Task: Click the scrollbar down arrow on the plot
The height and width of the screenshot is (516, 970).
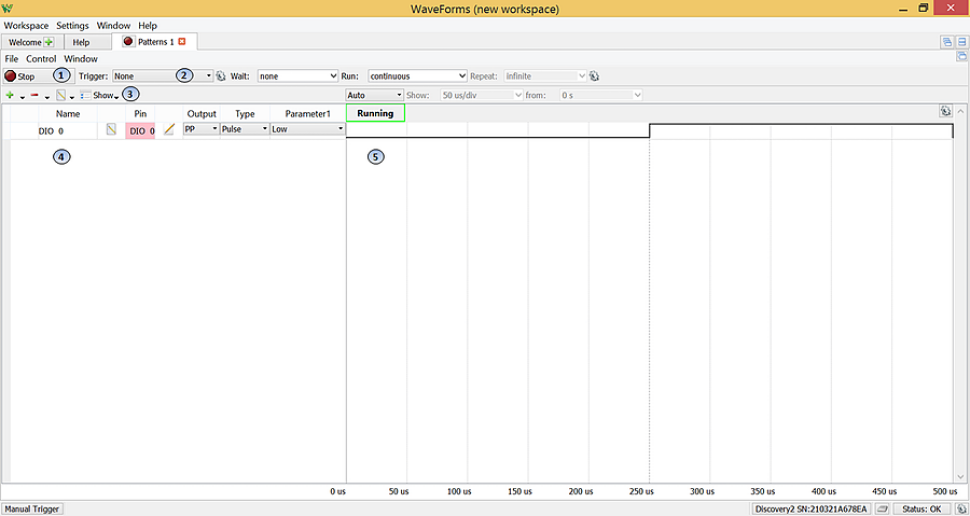Action: (x=960, y=476)
